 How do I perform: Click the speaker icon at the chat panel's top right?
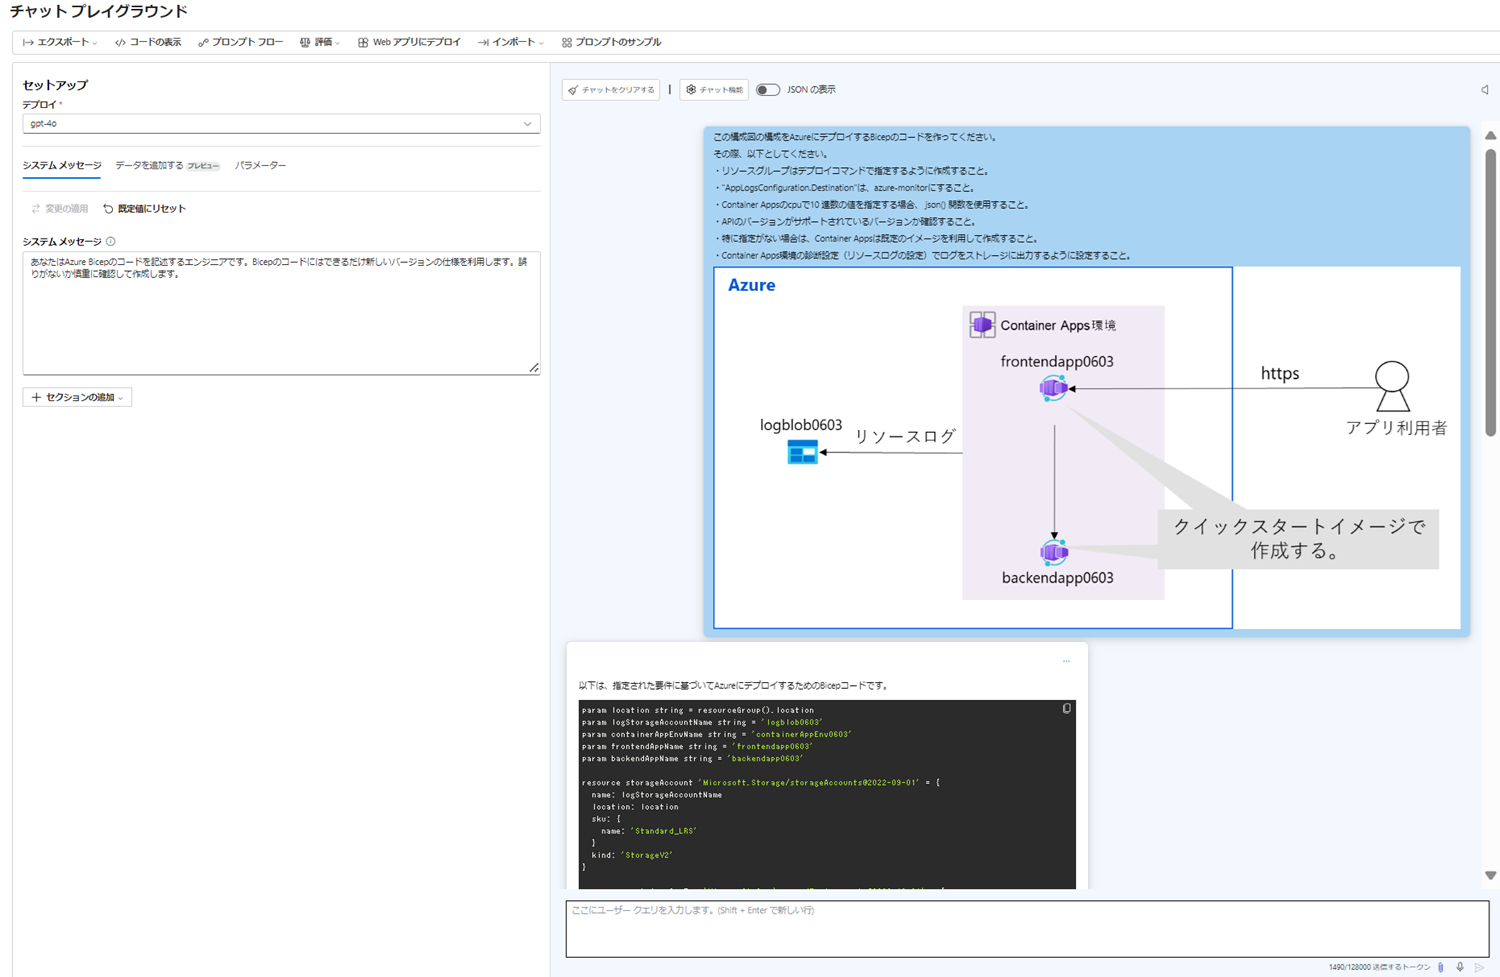click(x=1485, y=90)
